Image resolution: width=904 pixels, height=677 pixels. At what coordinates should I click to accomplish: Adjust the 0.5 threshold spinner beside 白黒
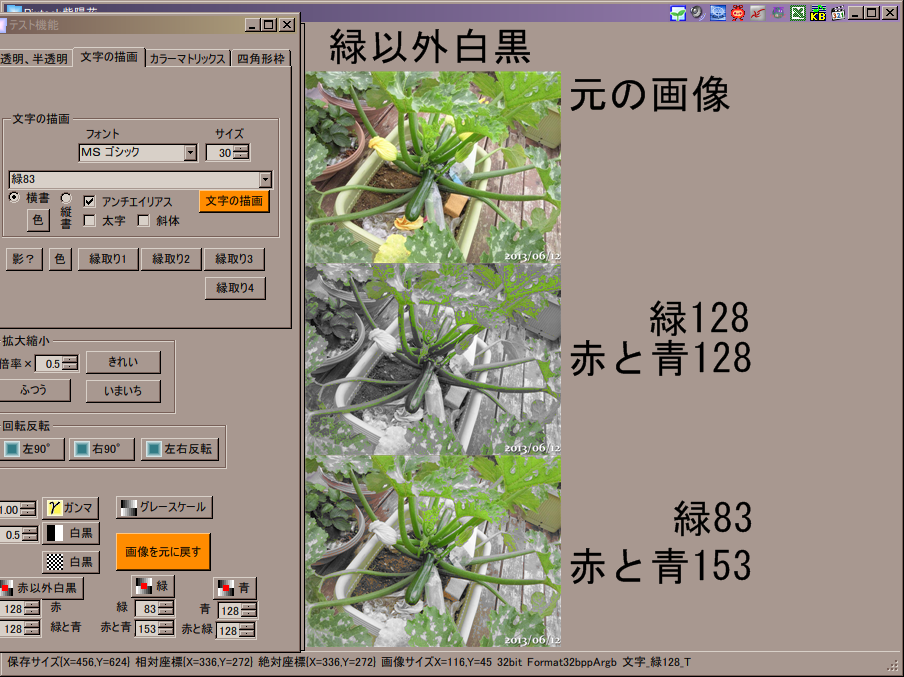click(30, 535)
